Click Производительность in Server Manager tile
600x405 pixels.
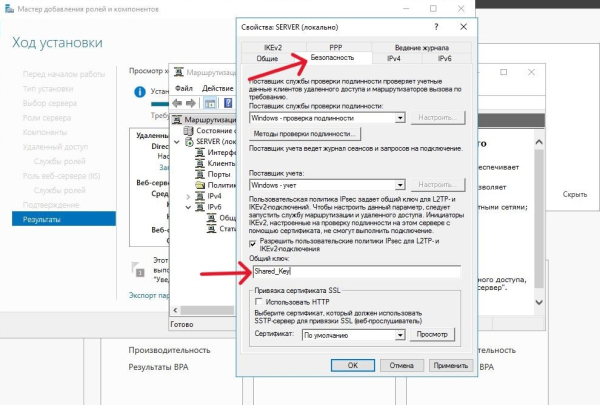tap(169, 350)
